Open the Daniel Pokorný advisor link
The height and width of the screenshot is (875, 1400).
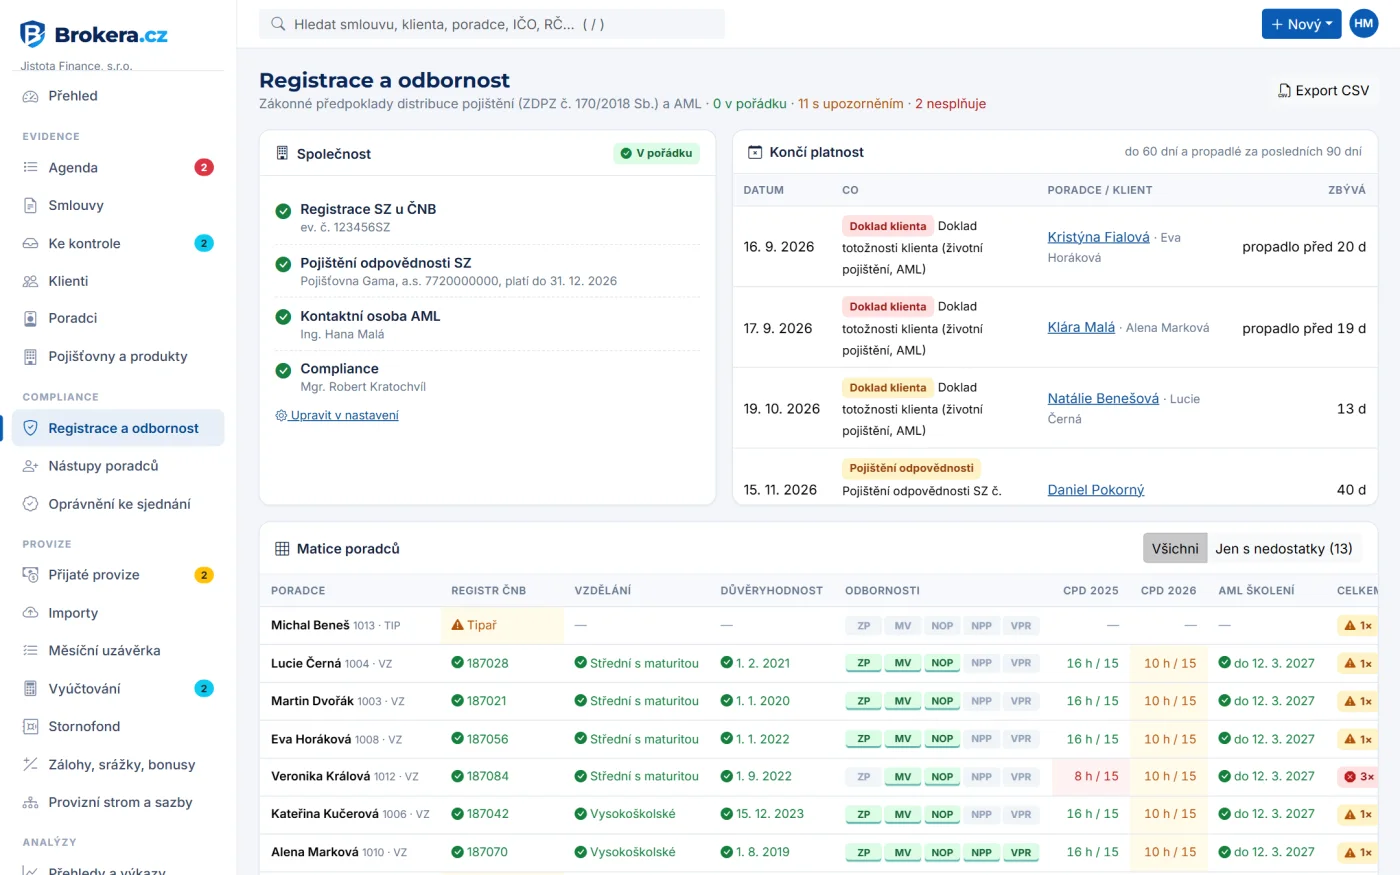(x=1096, y=490)
